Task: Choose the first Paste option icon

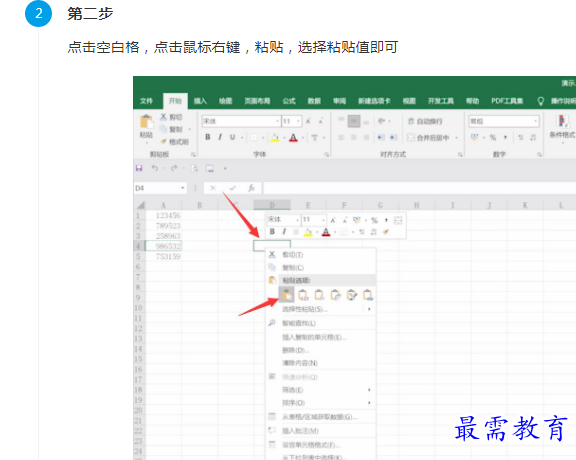Action: (x=287, y=295)
